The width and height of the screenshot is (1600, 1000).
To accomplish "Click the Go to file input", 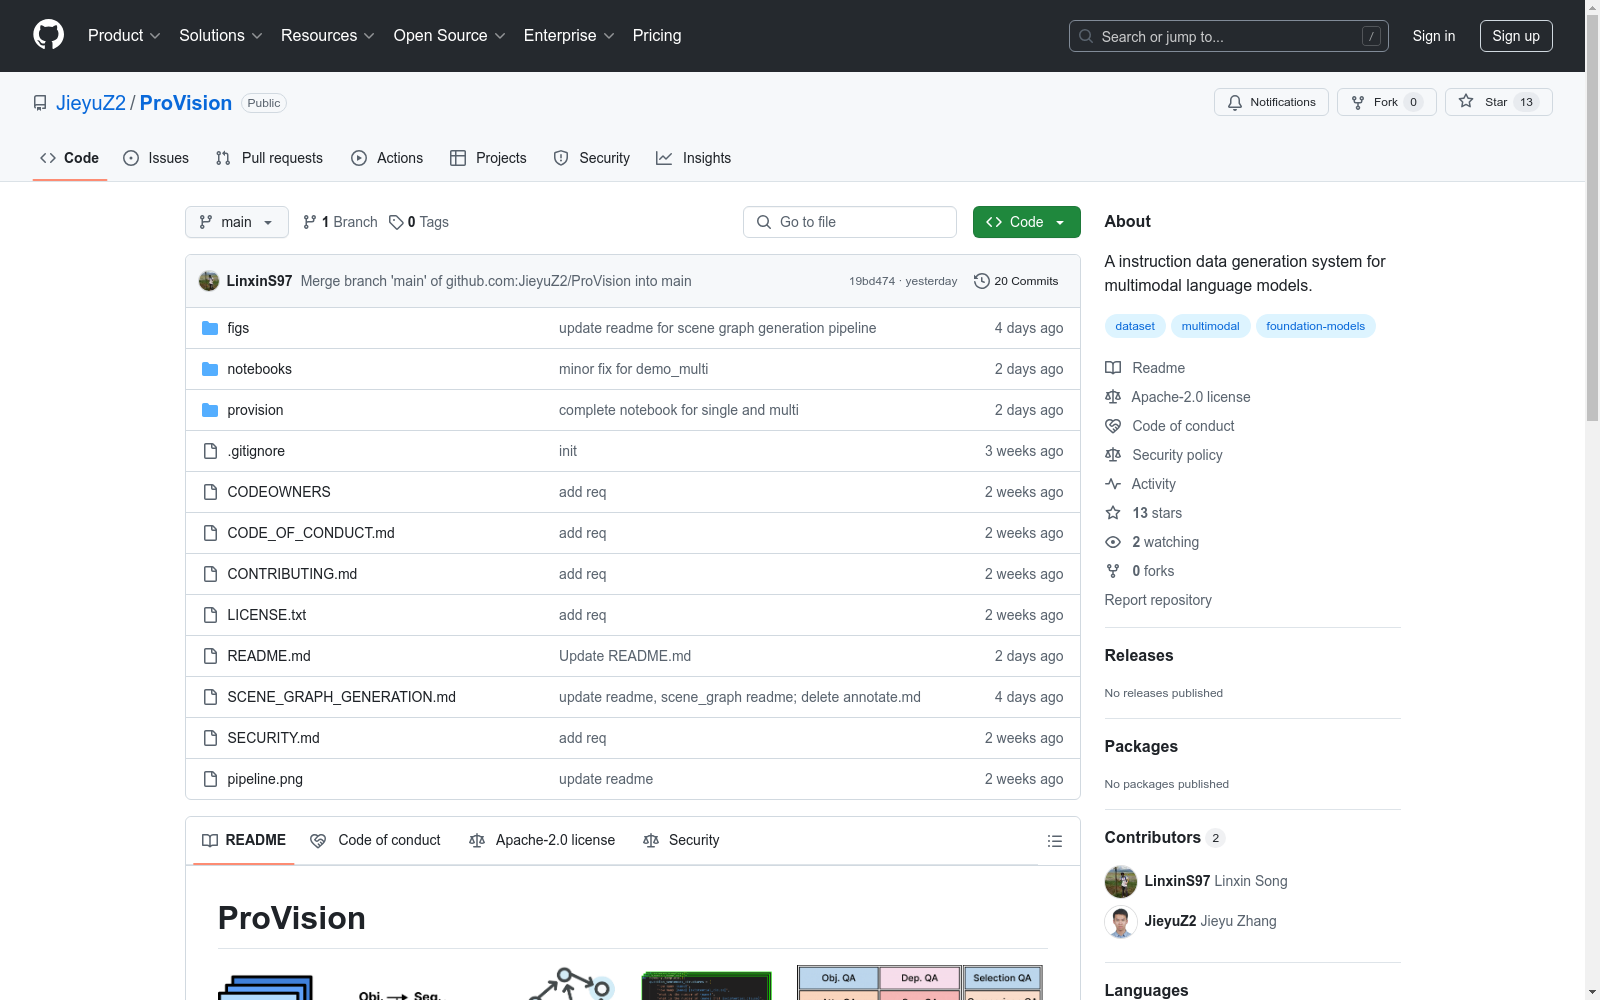I will [850, 222].
